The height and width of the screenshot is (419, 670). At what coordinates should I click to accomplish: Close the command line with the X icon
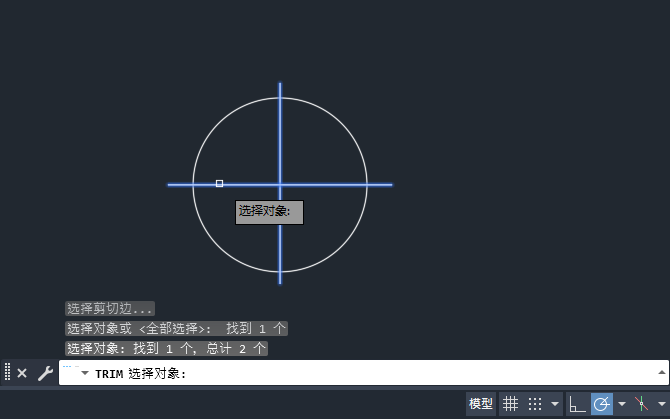[x=22, y=373]
